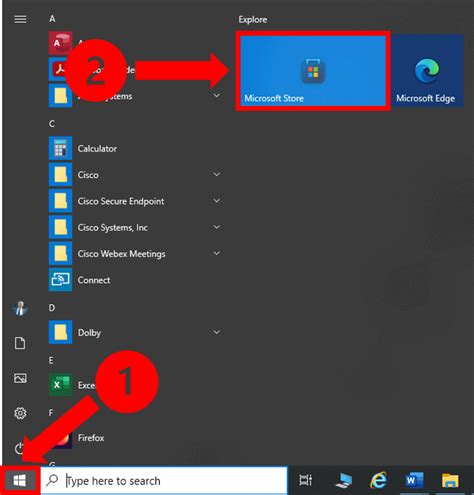Click the Dolby folder icon
474x495 pixels.
pyautogui.click(x=60, y=332)
